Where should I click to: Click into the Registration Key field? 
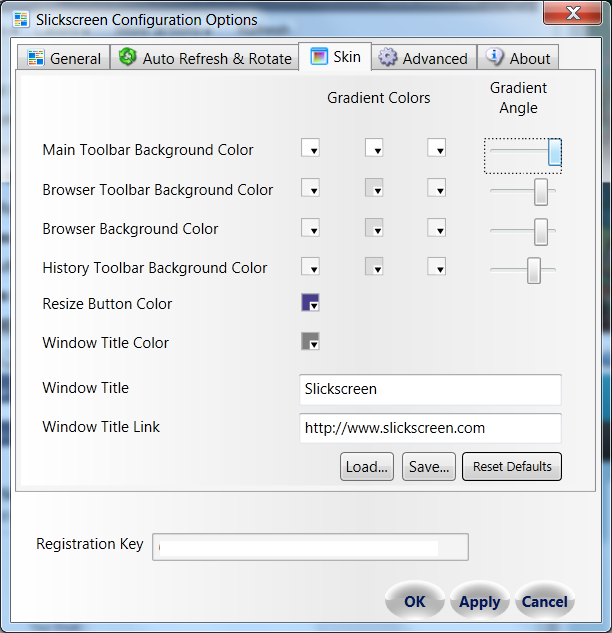[x=310, y=547]
